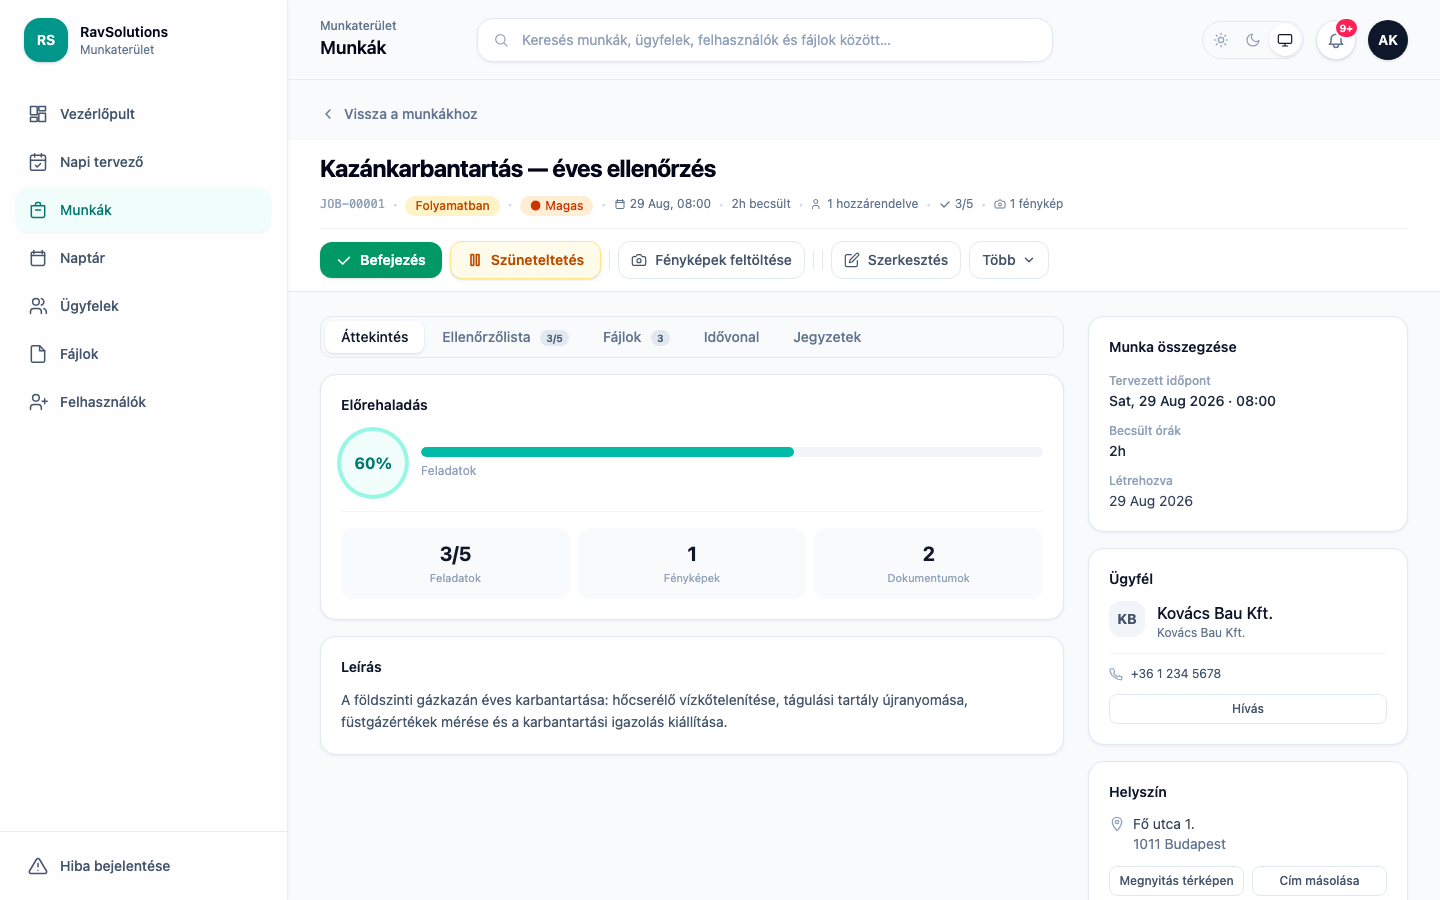Open Fájlok in sidebar

[x=144, y=354]
